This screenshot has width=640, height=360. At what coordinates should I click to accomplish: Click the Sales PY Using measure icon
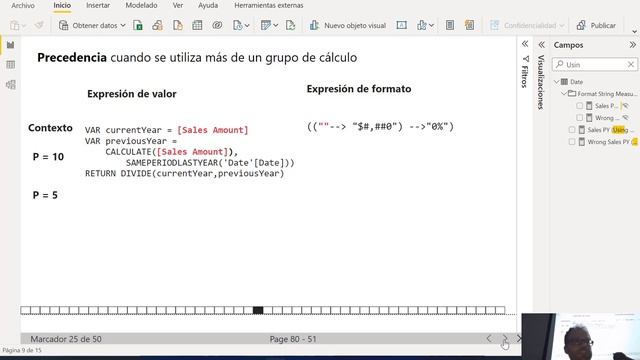coord(582,130)
